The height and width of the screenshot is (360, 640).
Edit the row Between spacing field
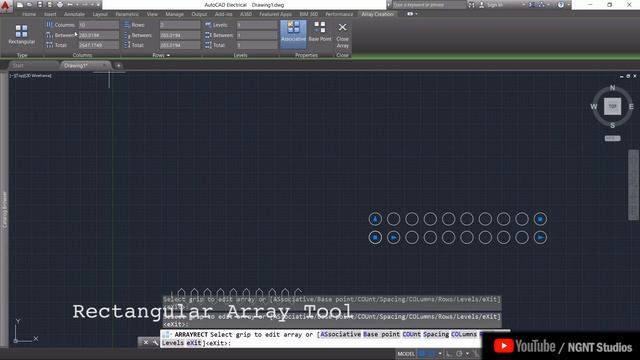click(180, 35)
